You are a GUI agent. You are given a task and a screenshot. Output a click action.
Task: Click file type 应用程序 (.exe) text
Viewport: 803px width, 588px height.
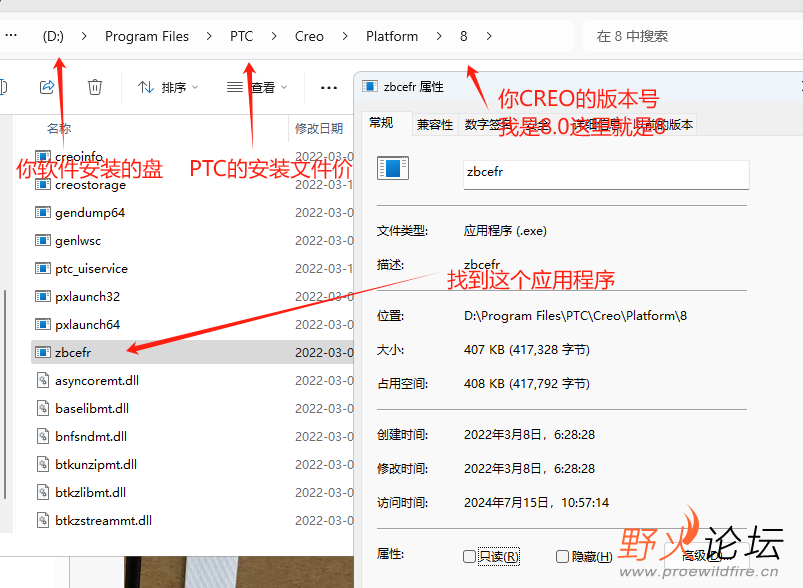tap(505, 231)
